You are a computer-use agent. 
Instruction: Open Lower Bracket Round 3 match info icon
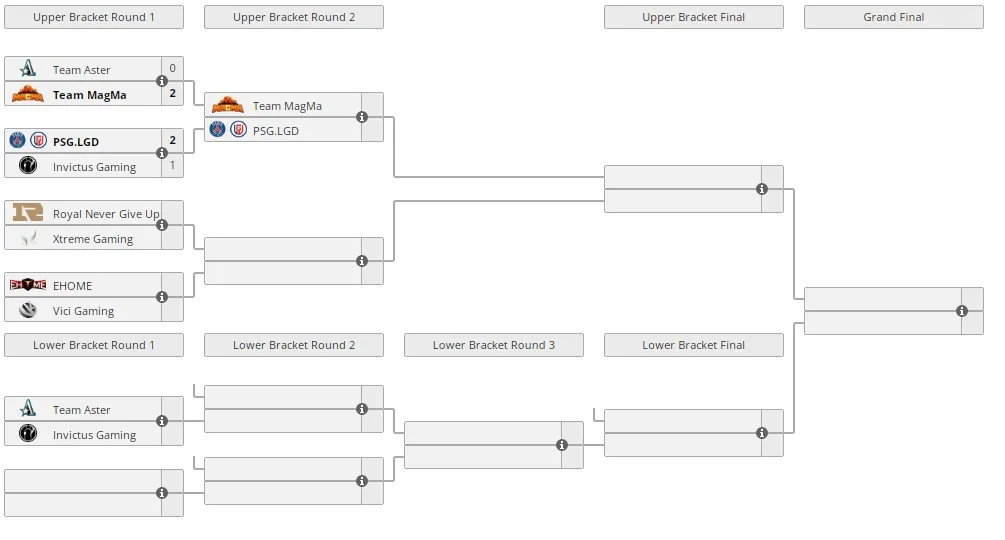562,445
